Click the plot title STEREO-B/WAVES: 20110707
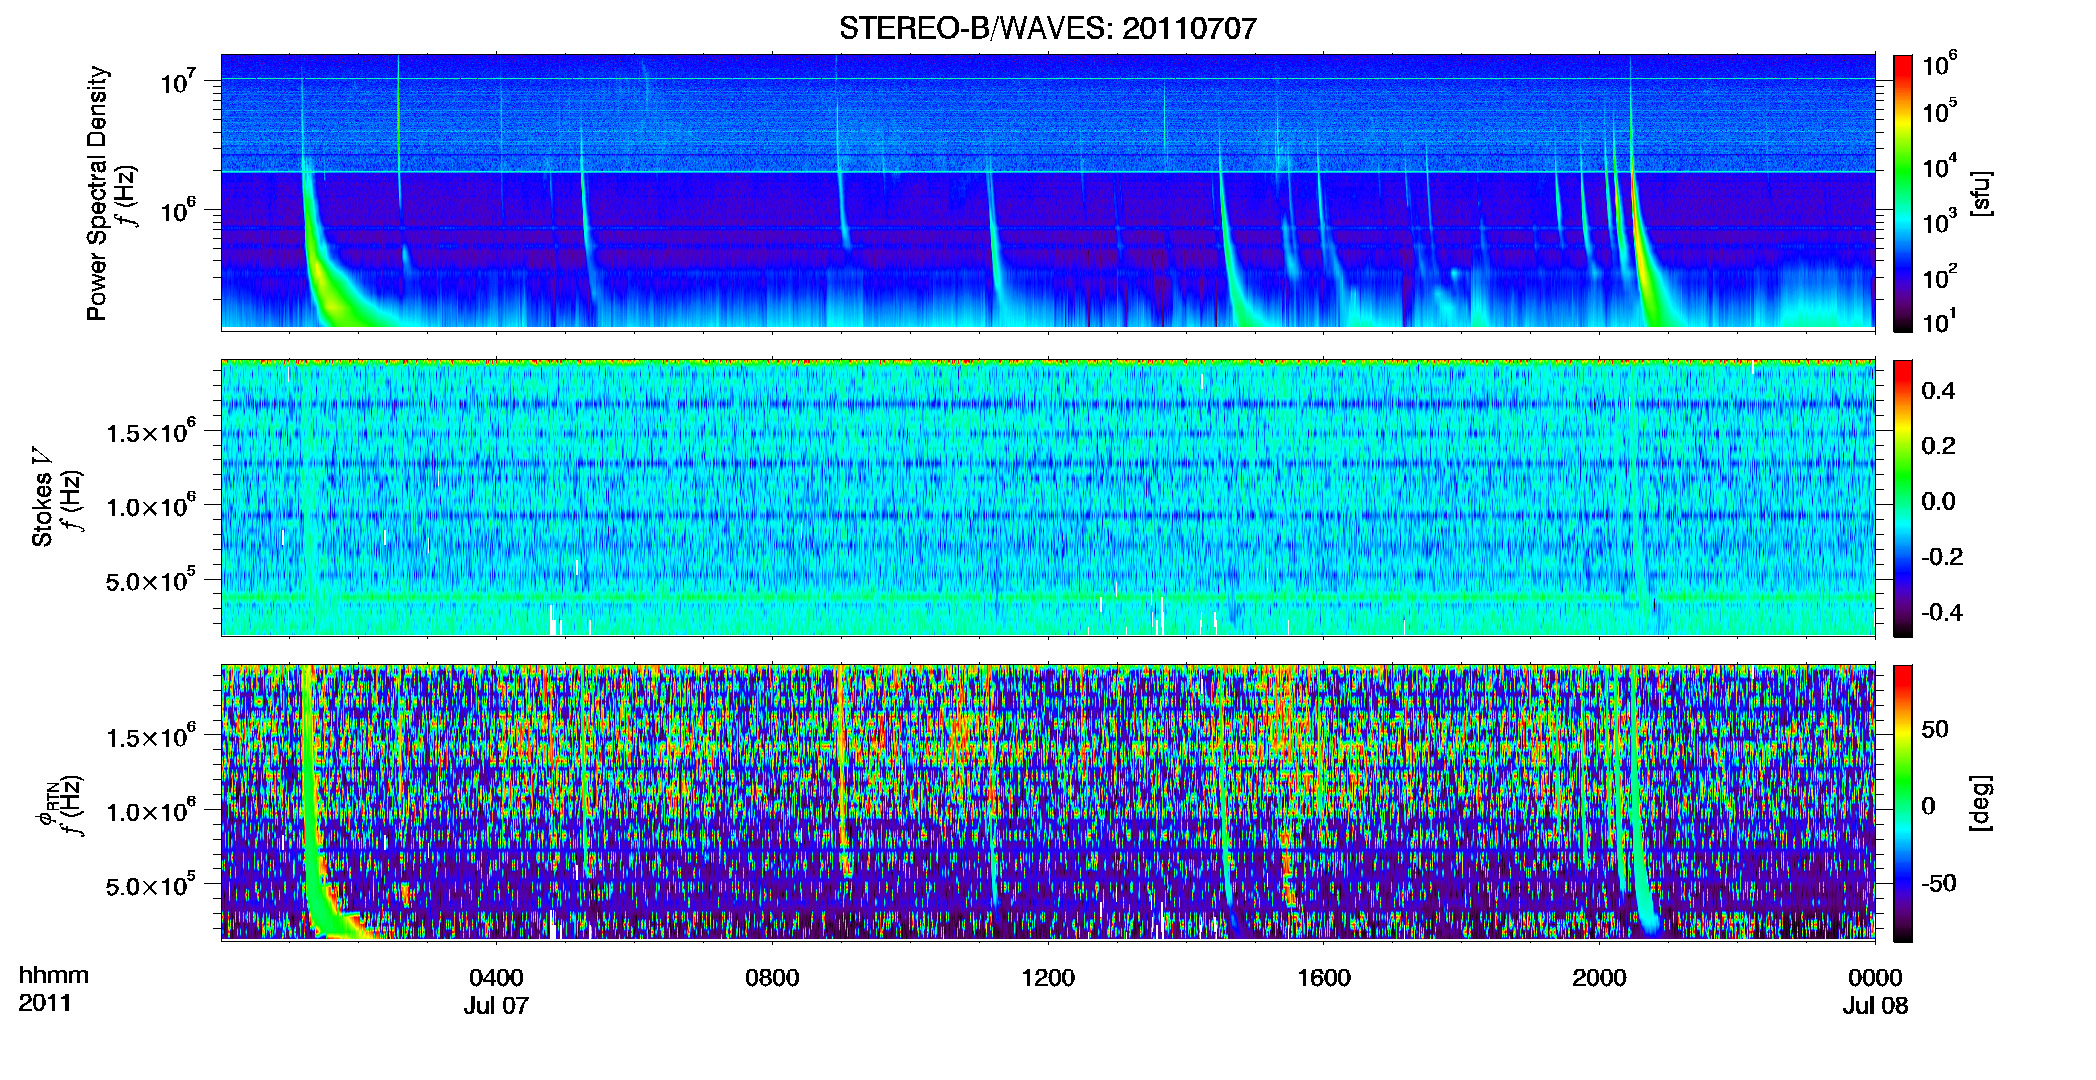Screen dimensions: 2096x1080 tap(1047, 29)
